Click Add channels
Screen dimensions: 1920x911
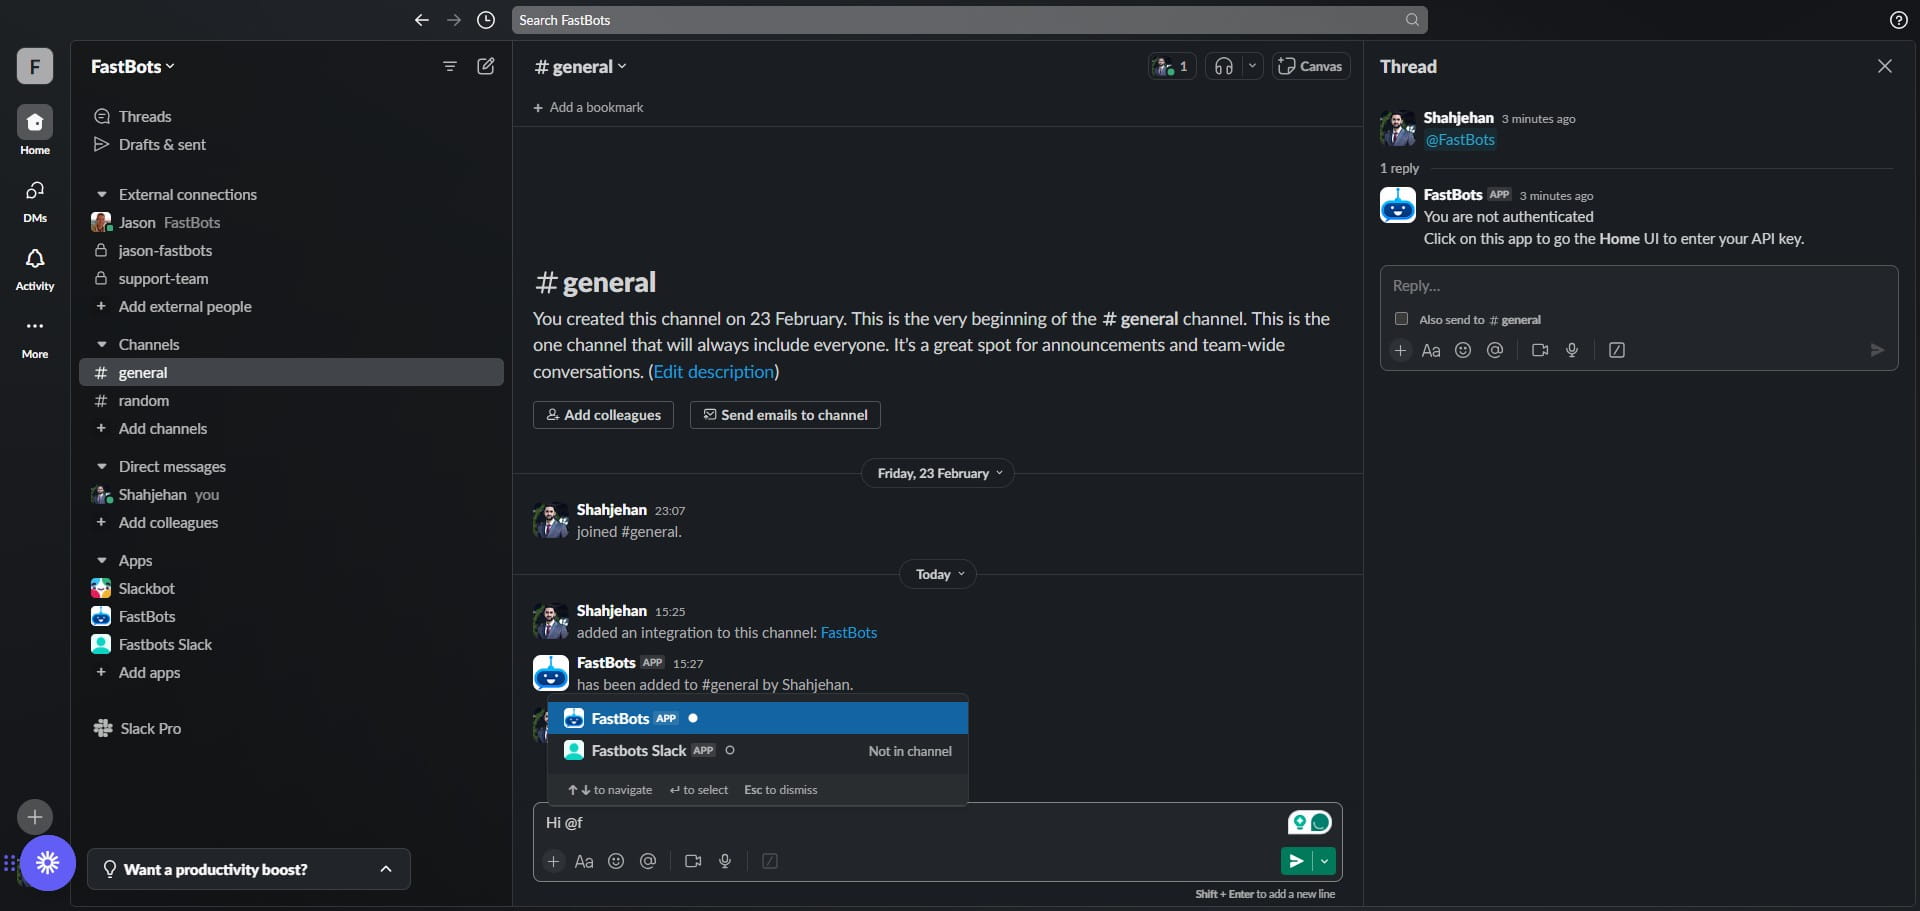(162, 428)
